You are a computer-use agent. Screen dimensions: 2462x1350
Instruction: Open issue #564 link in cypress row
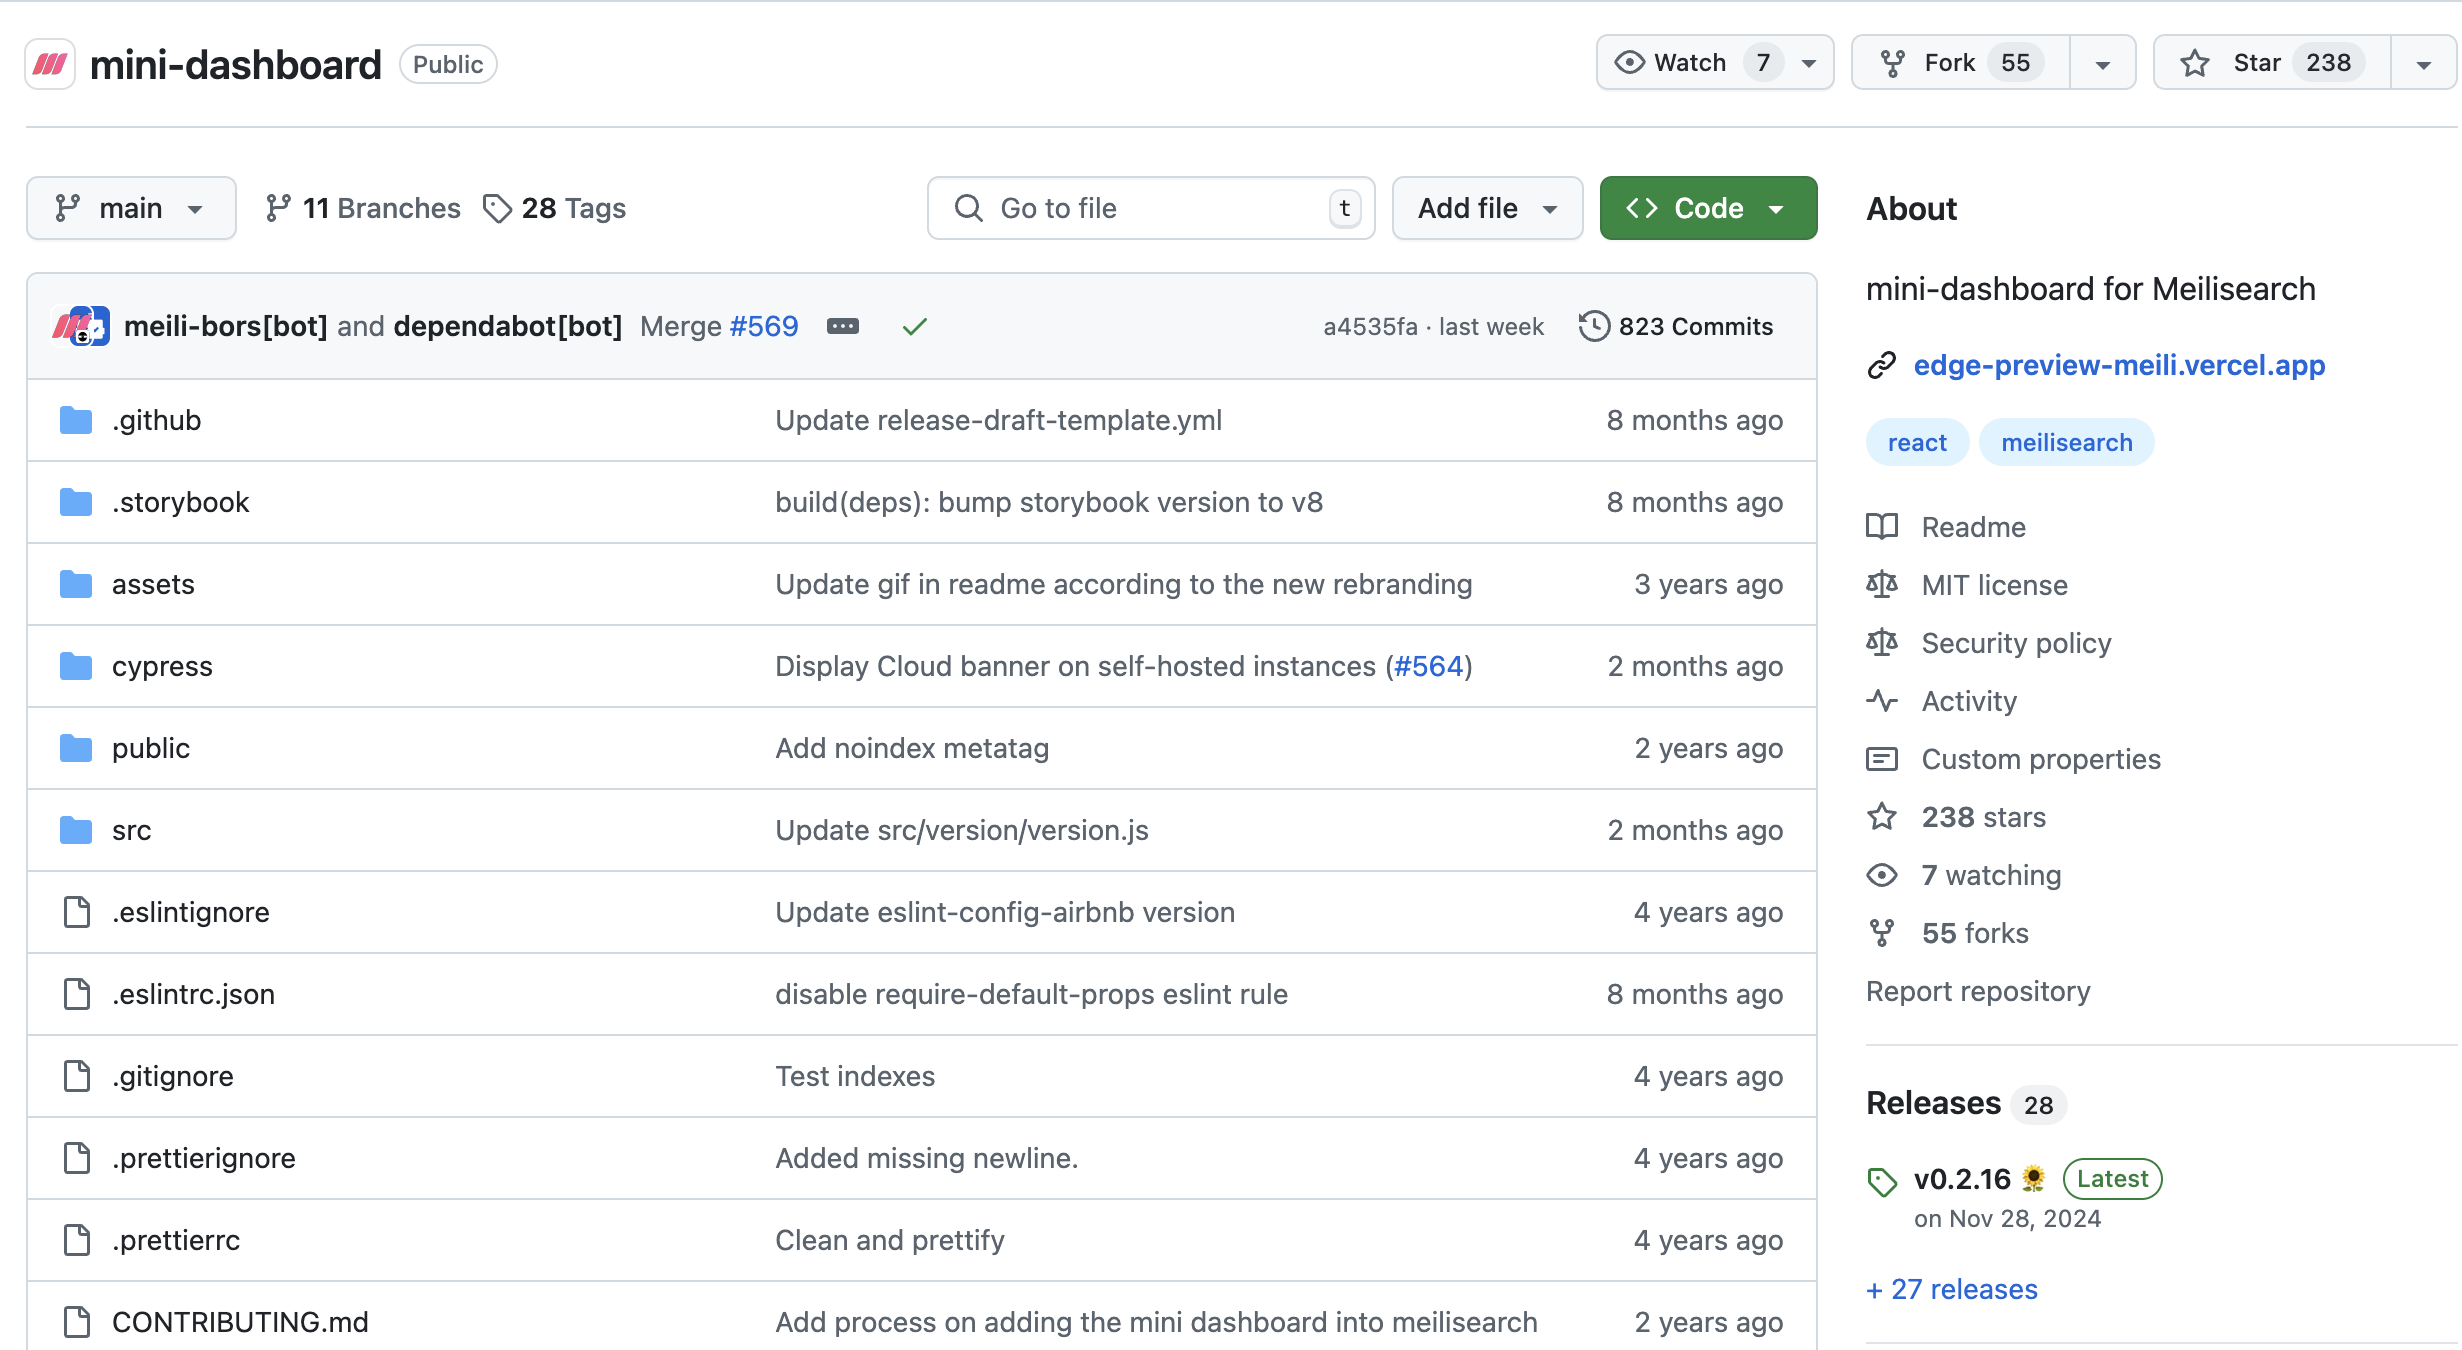click(x=1428, y=666)
